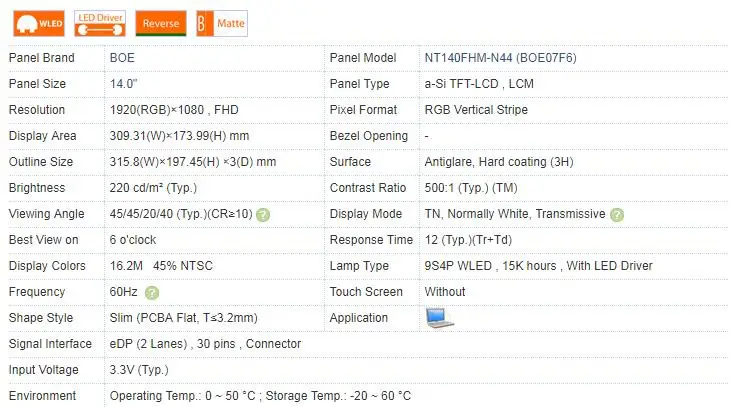Image resolution: width=735 pixels, height=407 pixels.
Task: Open help icon beside 60Hz frequency
Action: [x=152, y=293]
